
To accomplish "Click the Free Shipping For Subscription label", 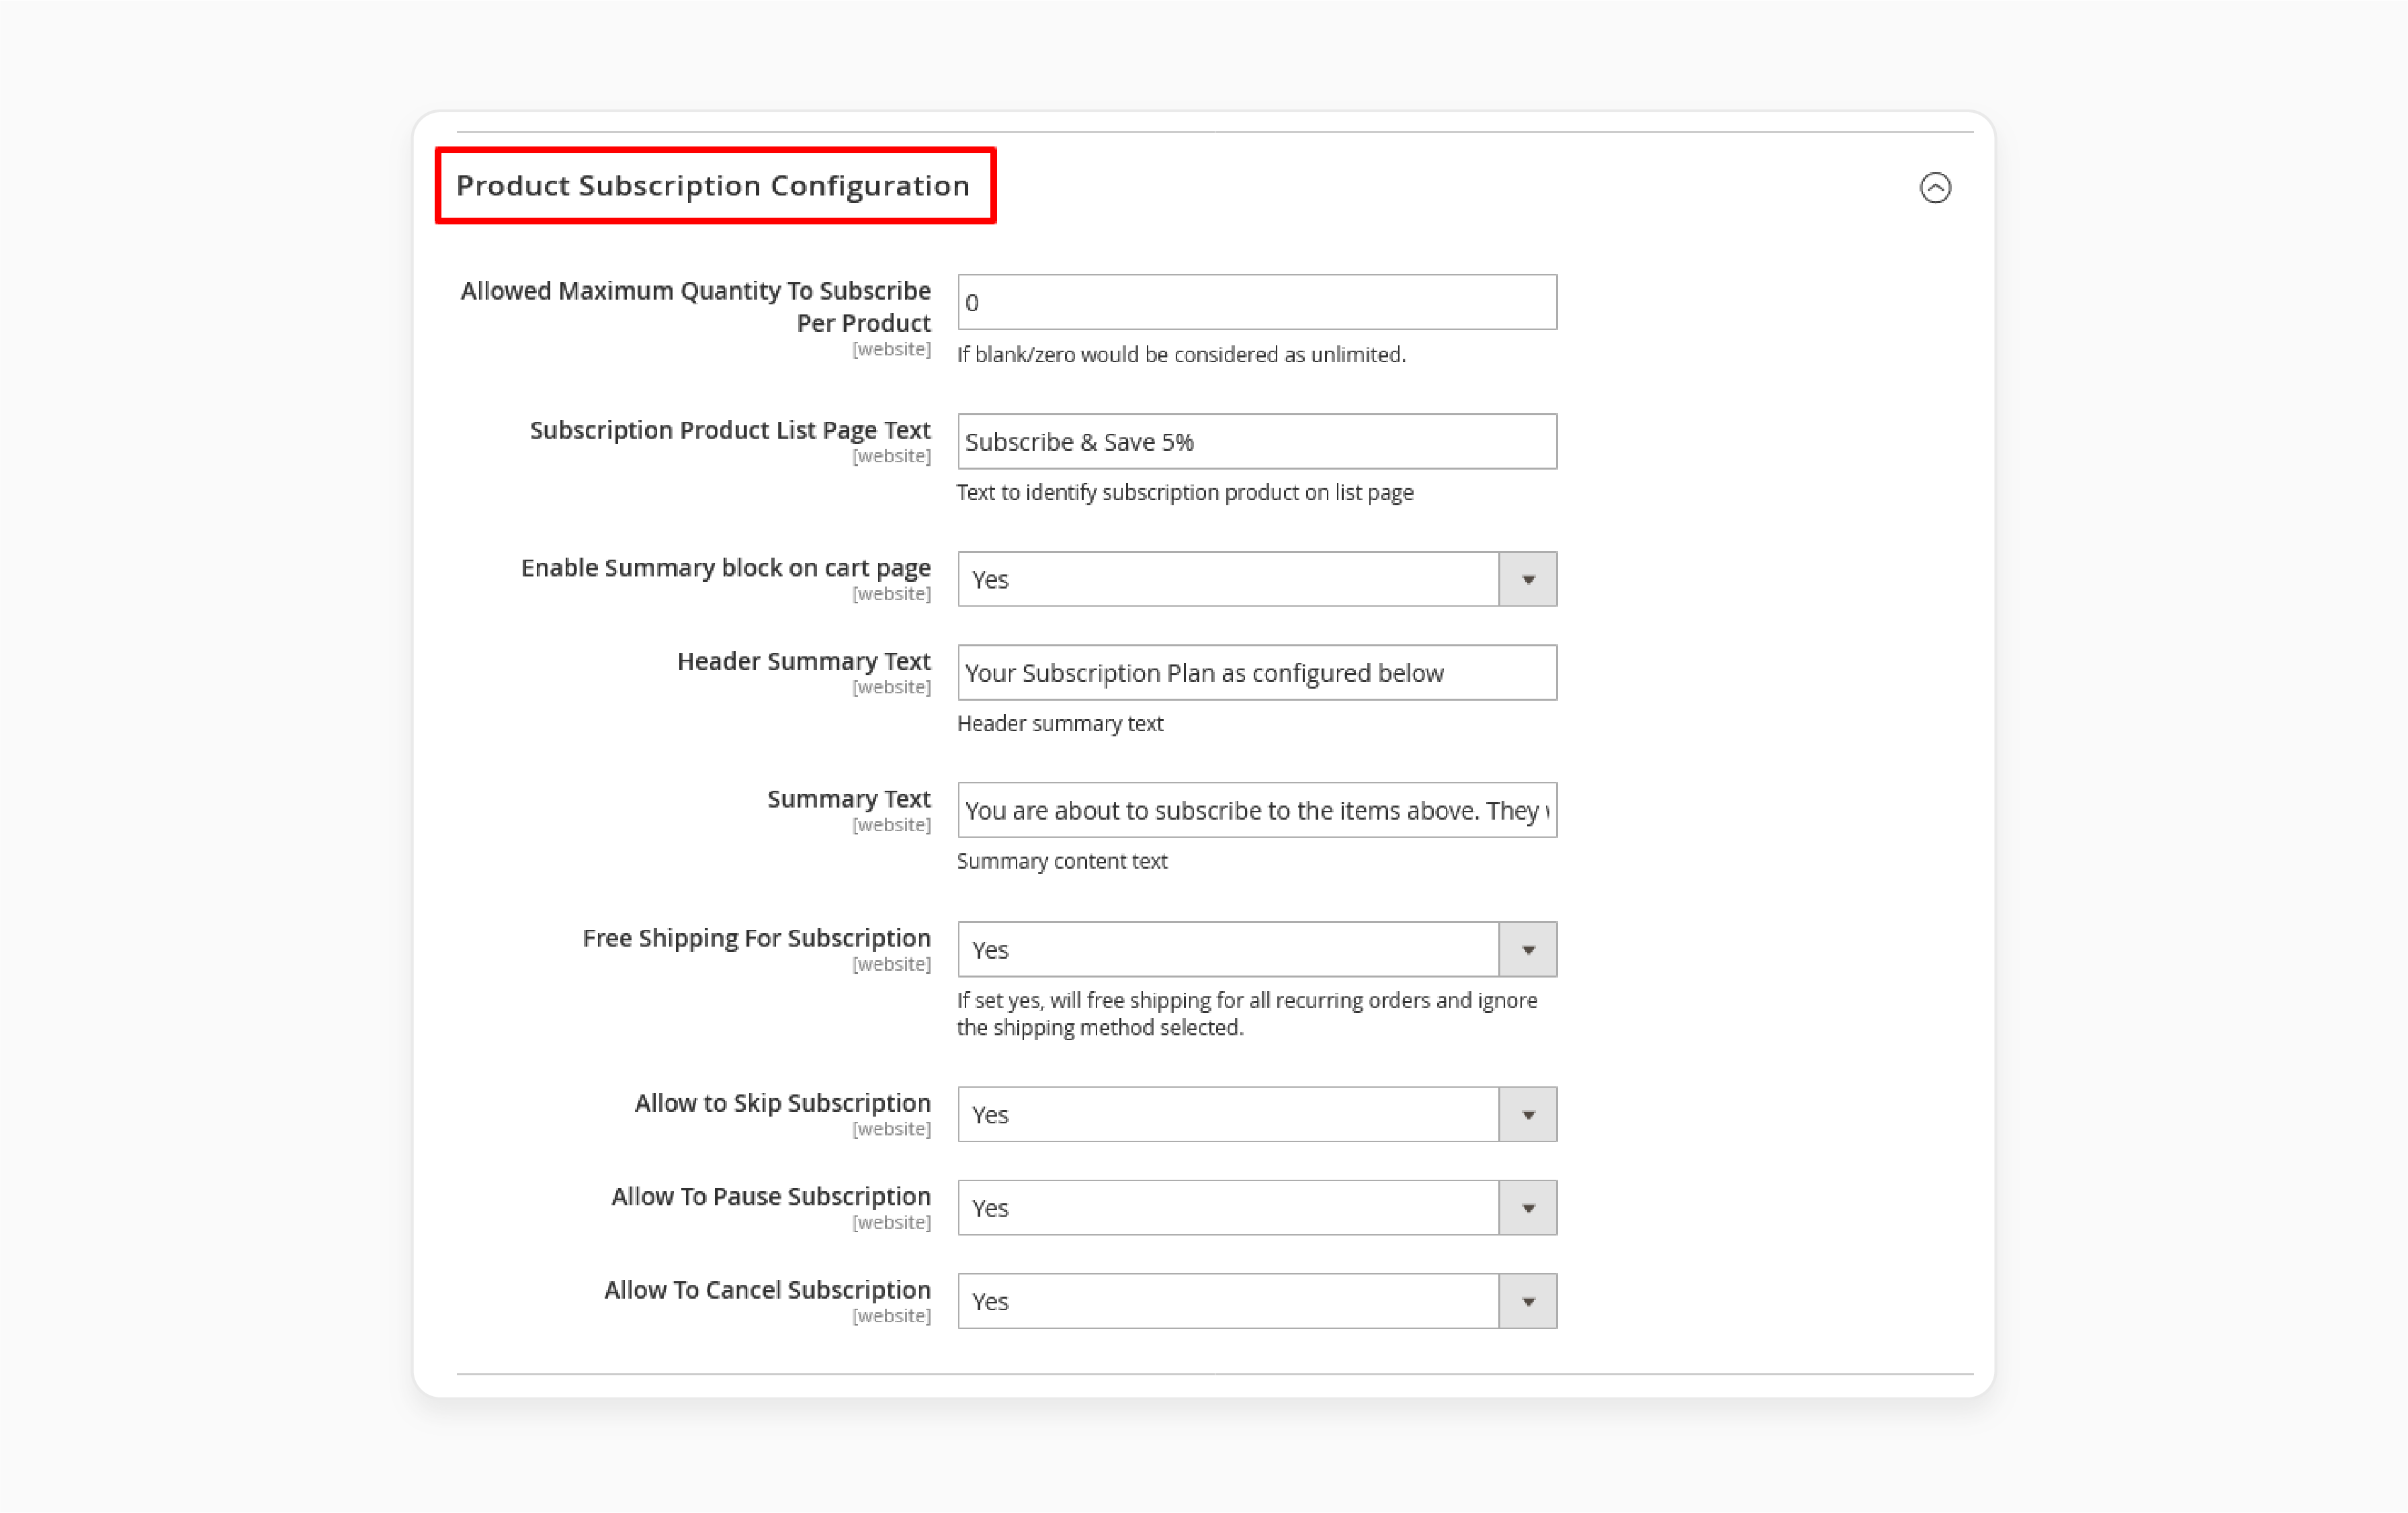I will (x=757, y=938).
